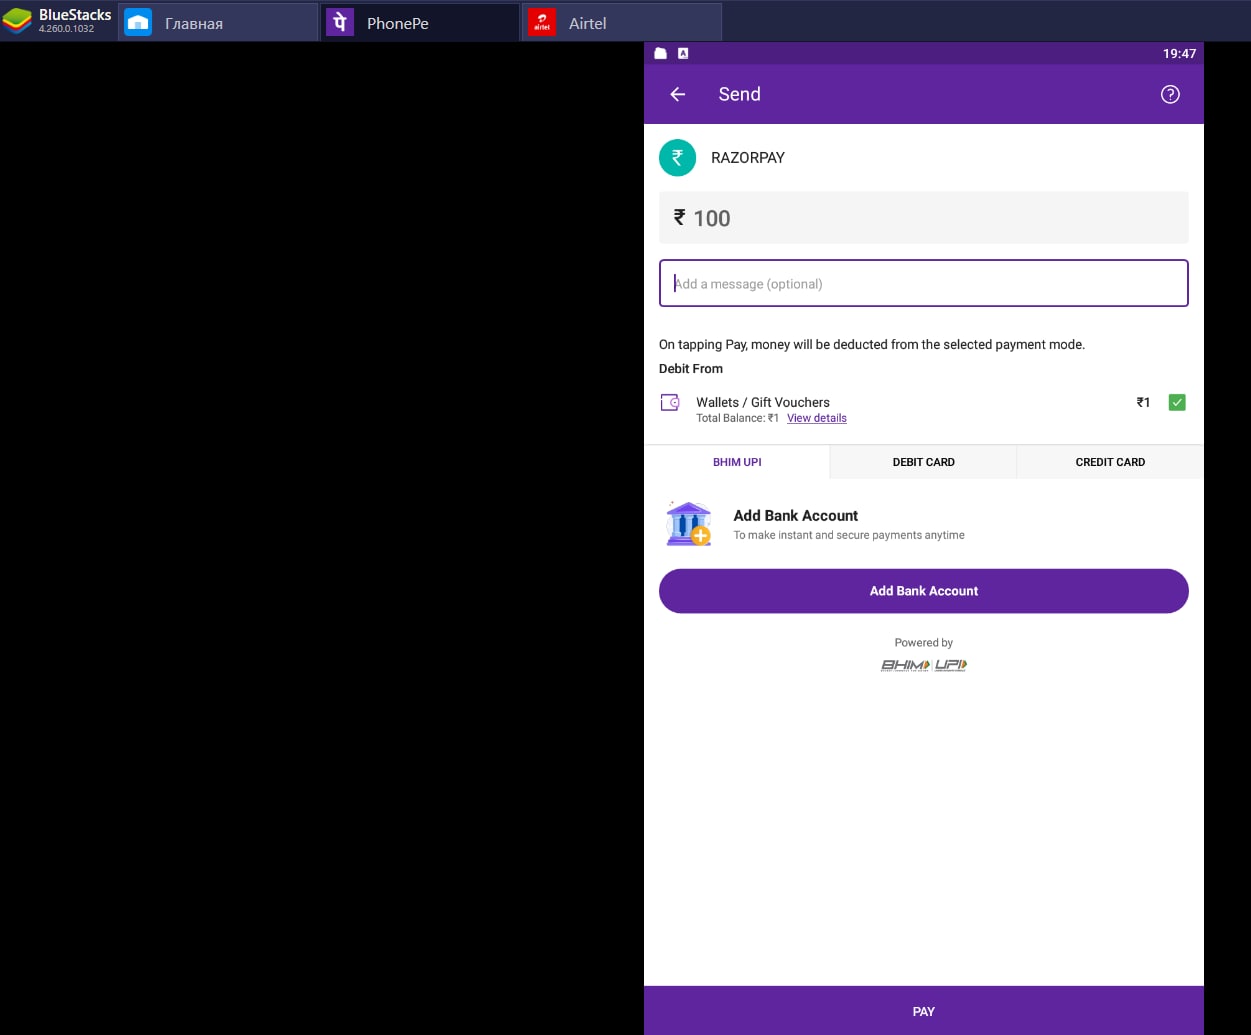Focus the Add a message field
Image resolution: width=1251 pixels, height=1035 pixels.
click(x=924, y=283)
